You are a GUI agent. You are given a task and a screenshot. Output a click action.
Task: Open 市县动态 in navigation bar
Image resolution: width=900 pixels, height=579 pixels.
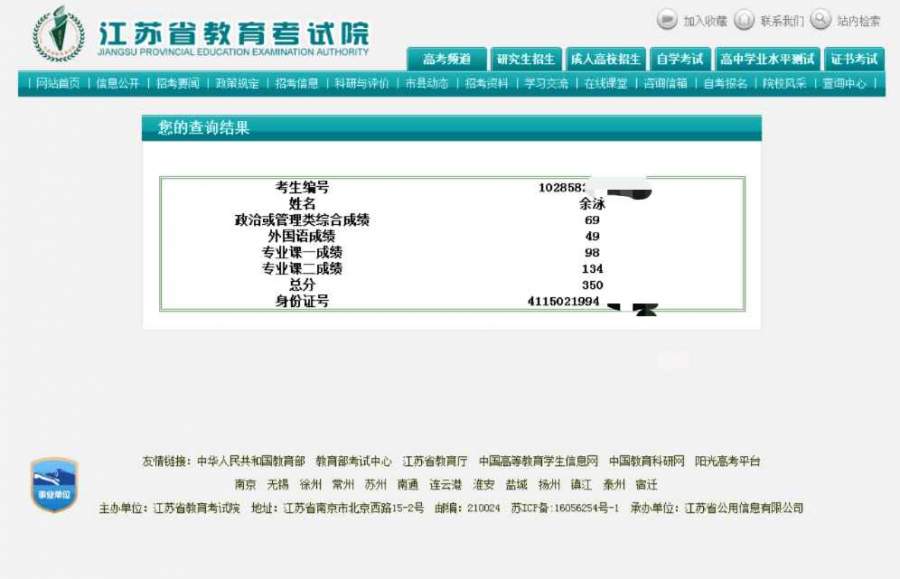pyautogui.click(x=426, y=83)
